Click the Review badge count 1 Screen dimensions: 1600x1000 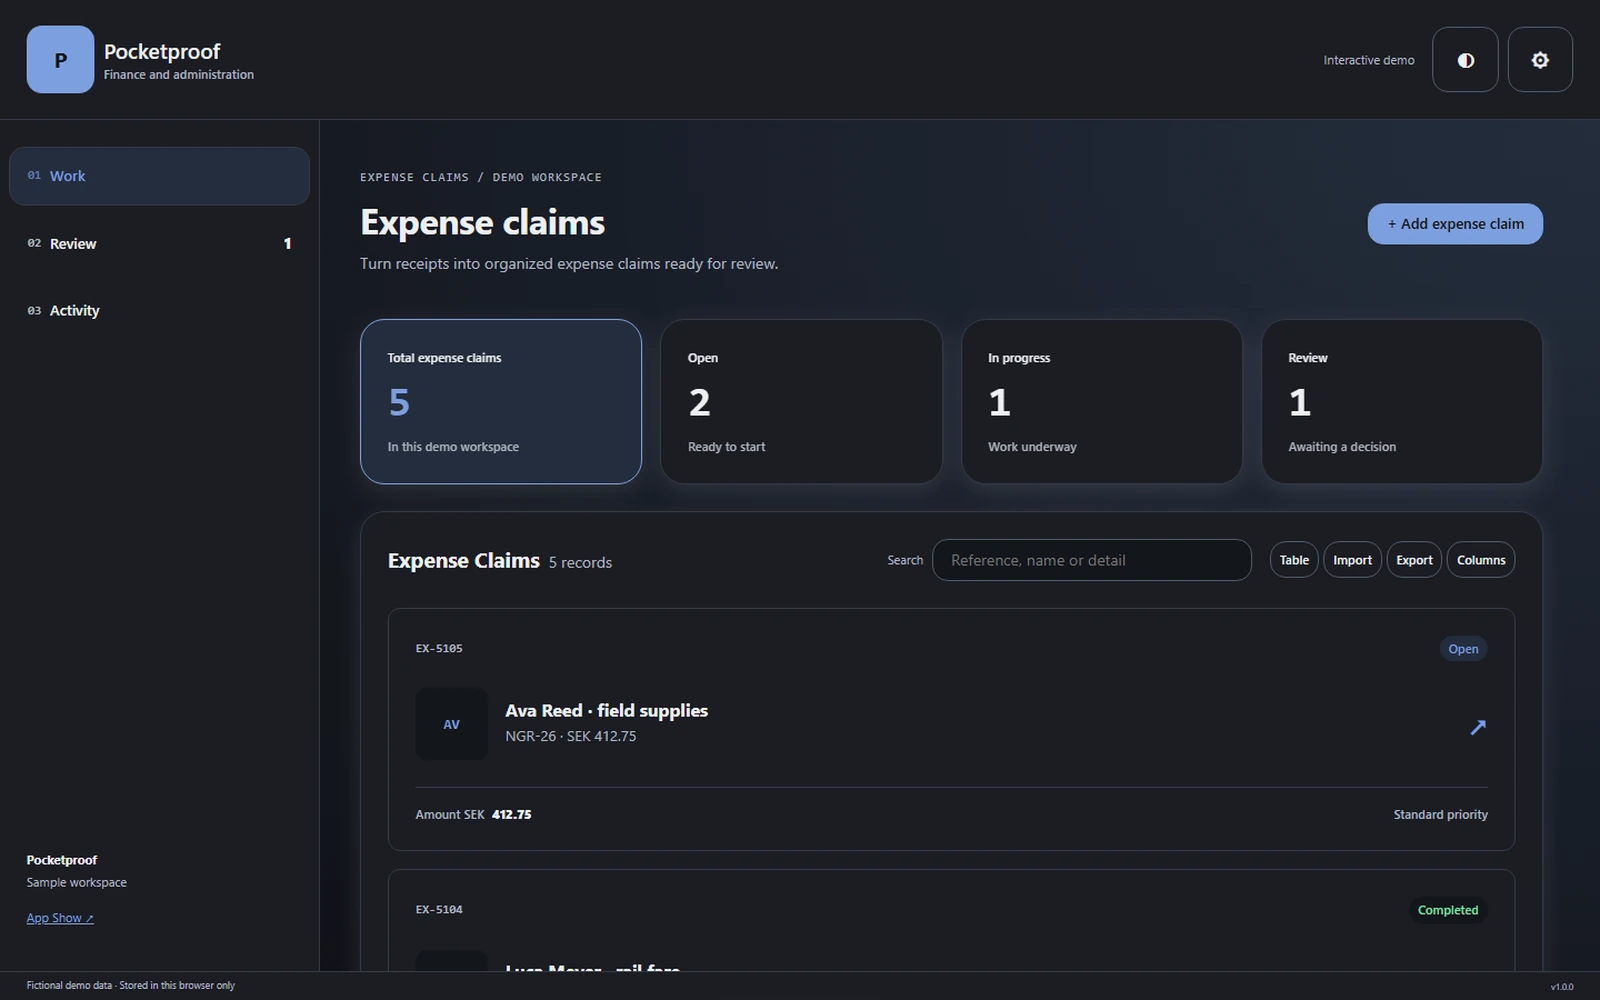pos(287,244)
